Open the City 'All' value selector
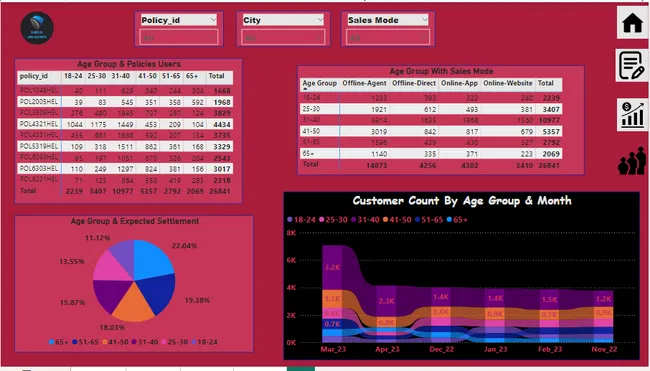The width and height of the screenshot is (650, 371). (283, 38)
